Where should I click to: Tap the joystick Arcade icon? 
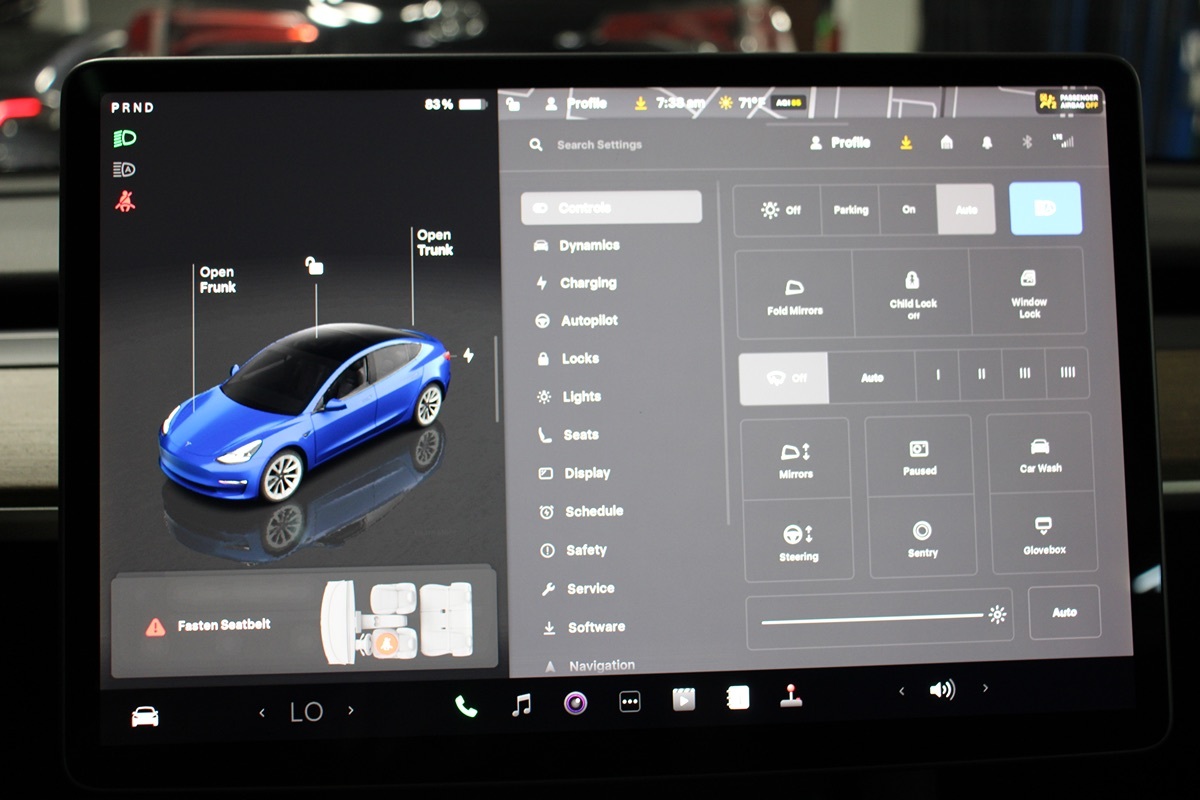[791, 696]
